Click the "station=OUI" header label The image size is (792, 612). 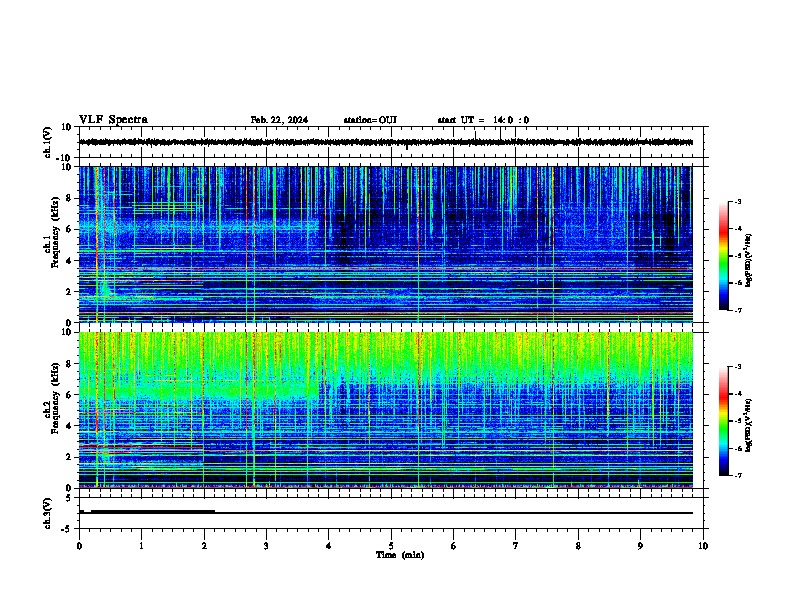click(x=370, y=120)
